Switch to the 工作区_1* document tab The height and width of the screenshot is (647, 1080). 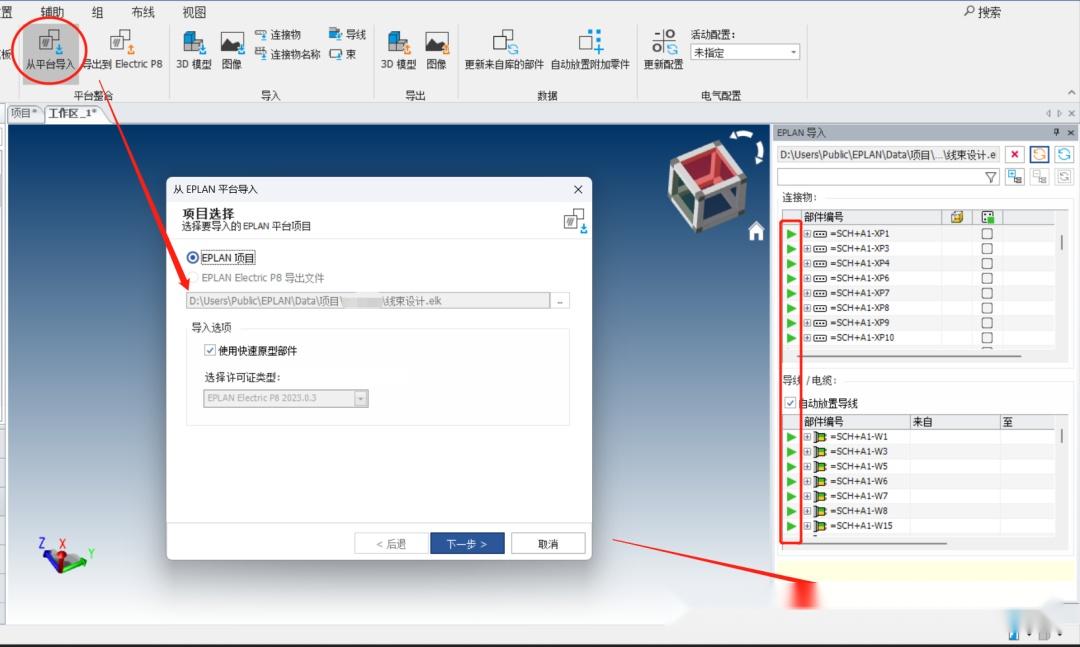coord(73,113)
